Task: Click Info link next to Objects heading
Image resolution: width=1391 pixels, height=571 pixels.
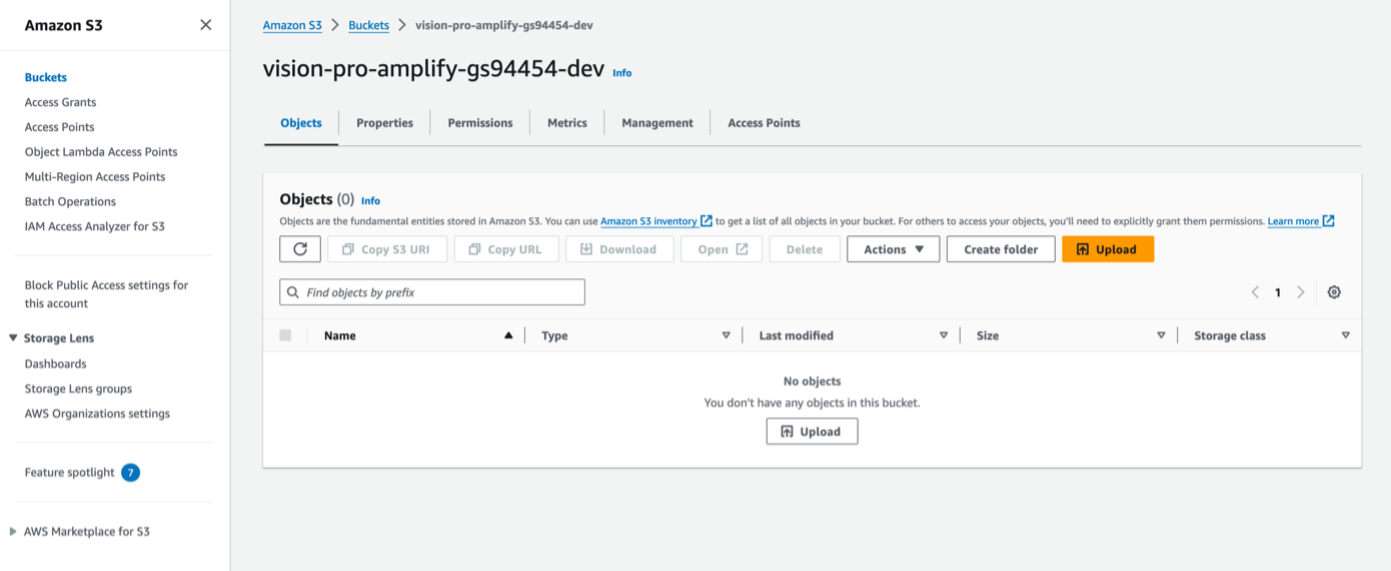Action: pos(371,201)
